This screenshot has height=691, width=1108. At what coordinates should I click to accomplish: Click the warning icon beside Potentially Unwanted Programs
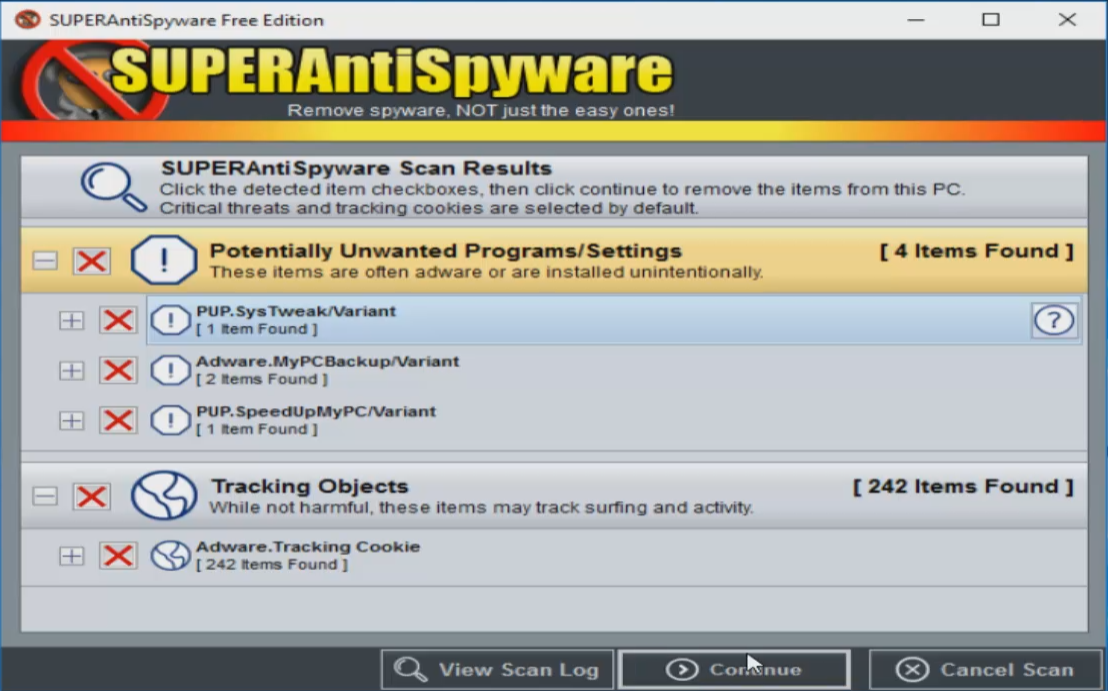pyautogui.click(x=164, y=260)
